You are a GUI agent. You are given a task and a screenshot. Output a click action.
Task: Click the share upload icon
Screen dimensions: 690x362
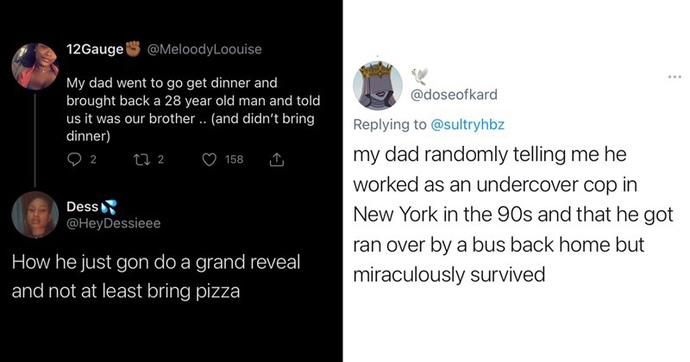click(276, 159)
